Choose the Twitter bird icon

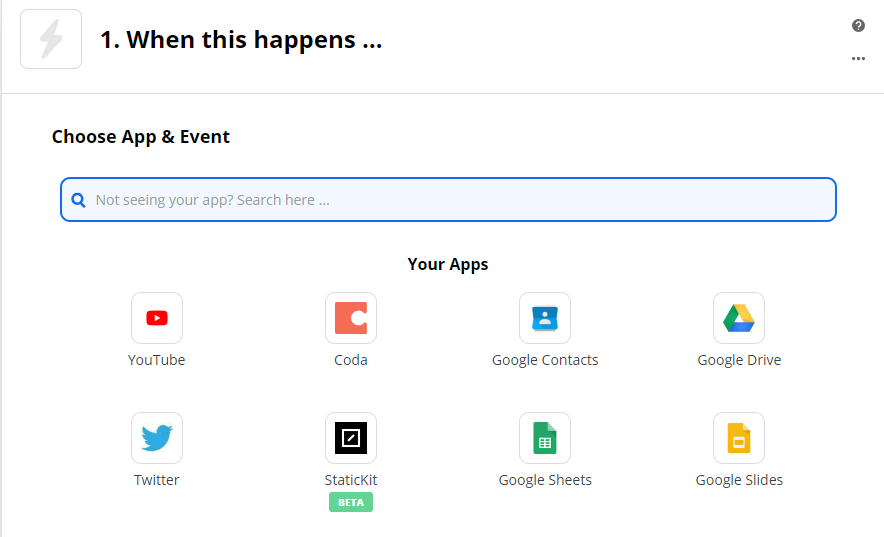[157, 438]
